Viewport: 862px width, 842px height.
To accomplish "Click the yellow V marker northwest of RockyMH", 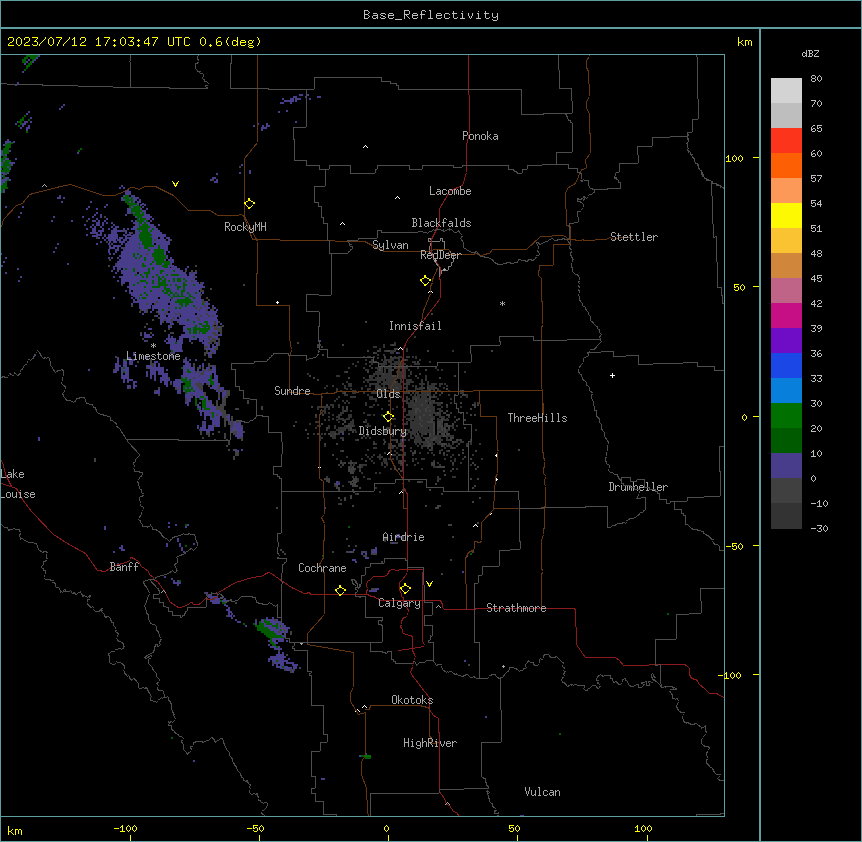I will coord(175,184).
